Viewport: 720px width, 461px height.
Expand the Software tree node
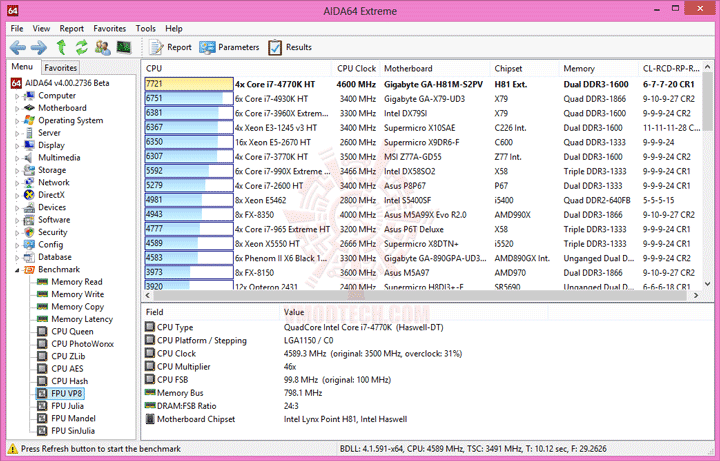[x=17, y=220]
